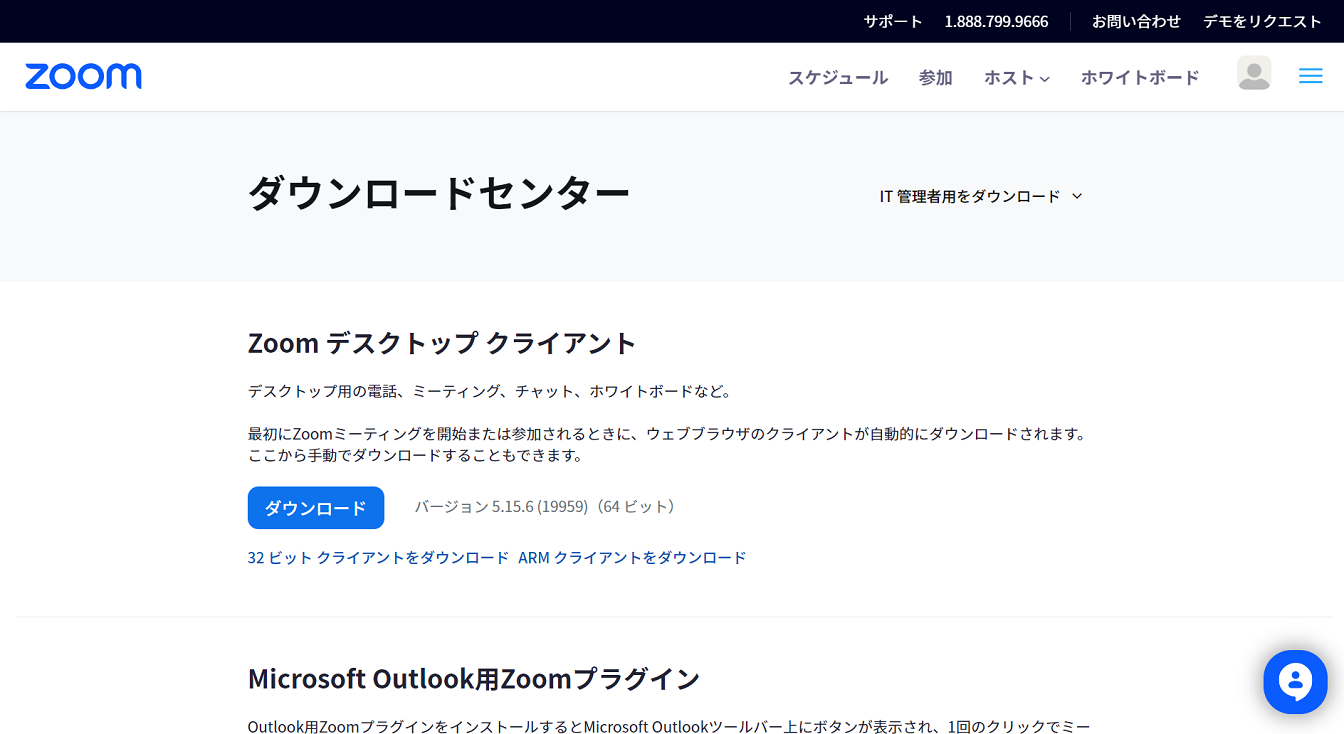Click the ARM クライアントをダウンロード link

pyautogui.click(x=632, y=558)
